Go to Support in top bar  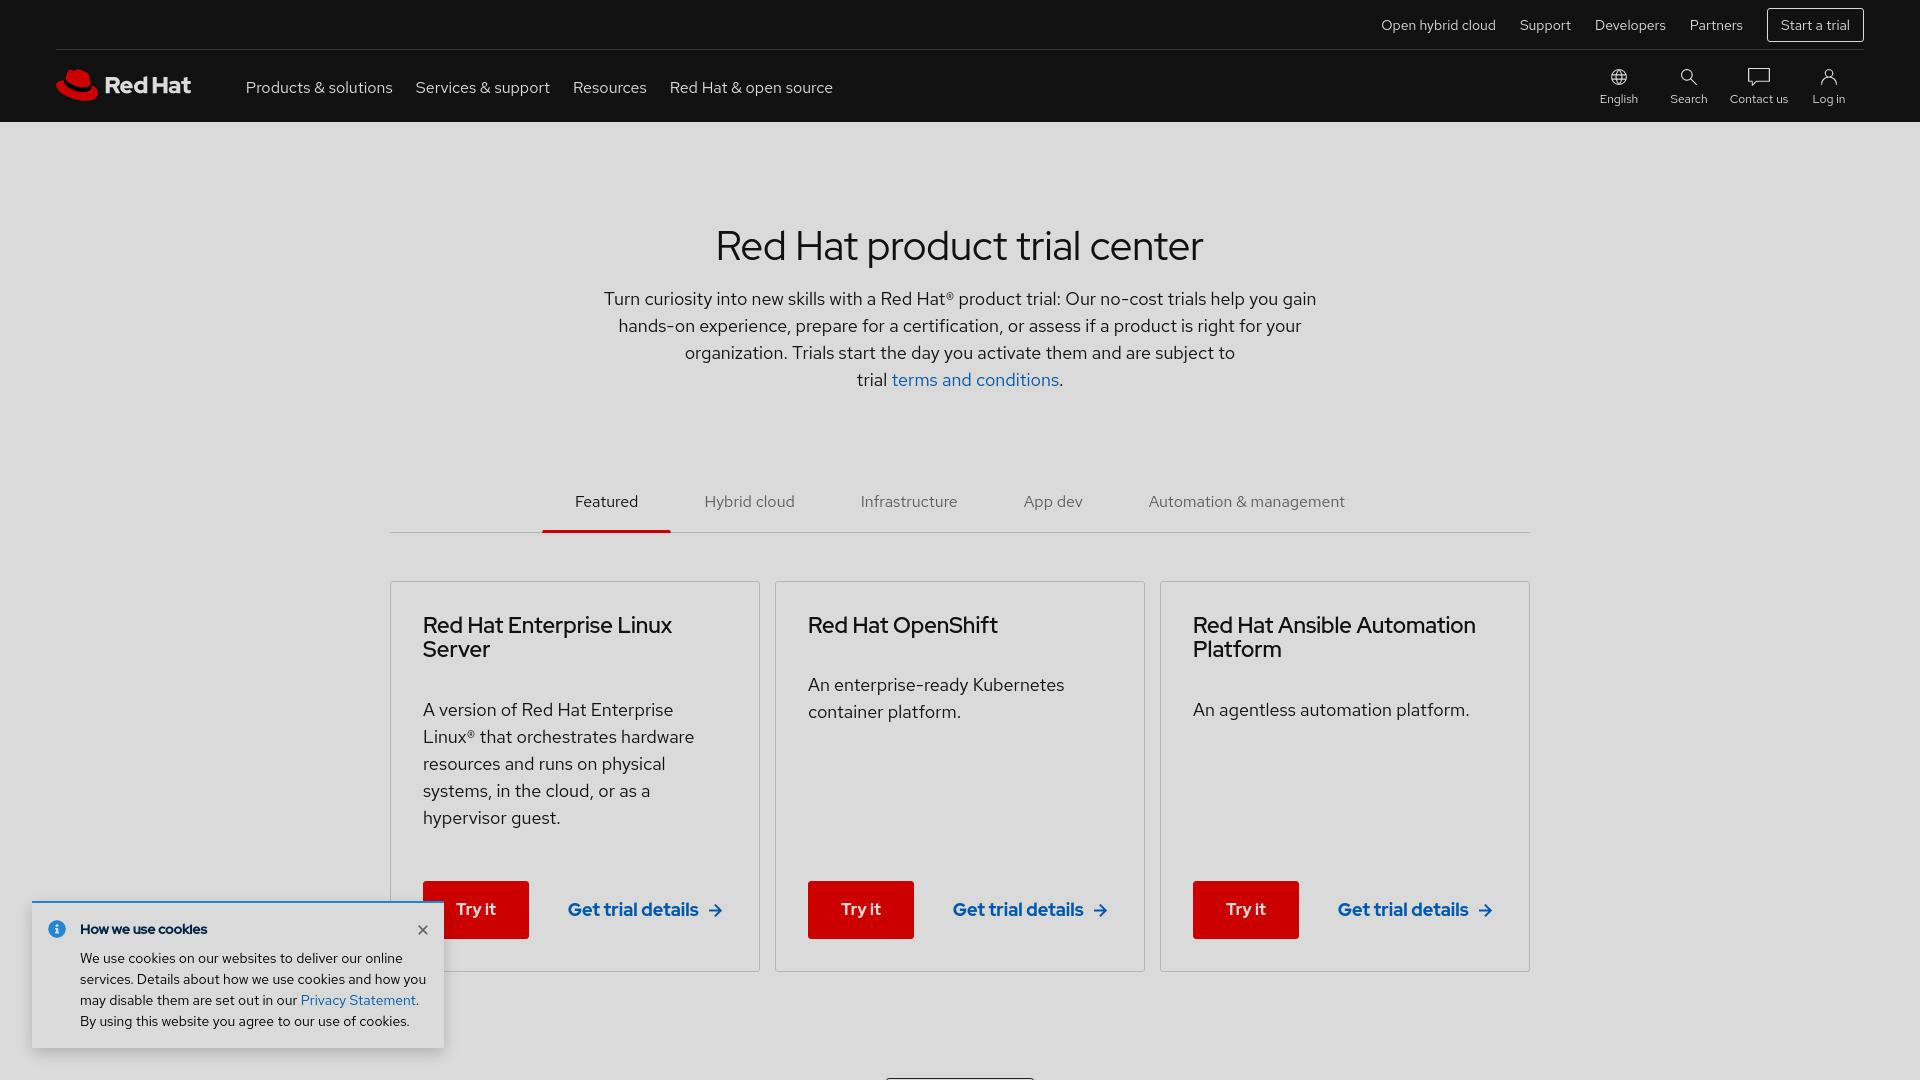[1545, 25]
